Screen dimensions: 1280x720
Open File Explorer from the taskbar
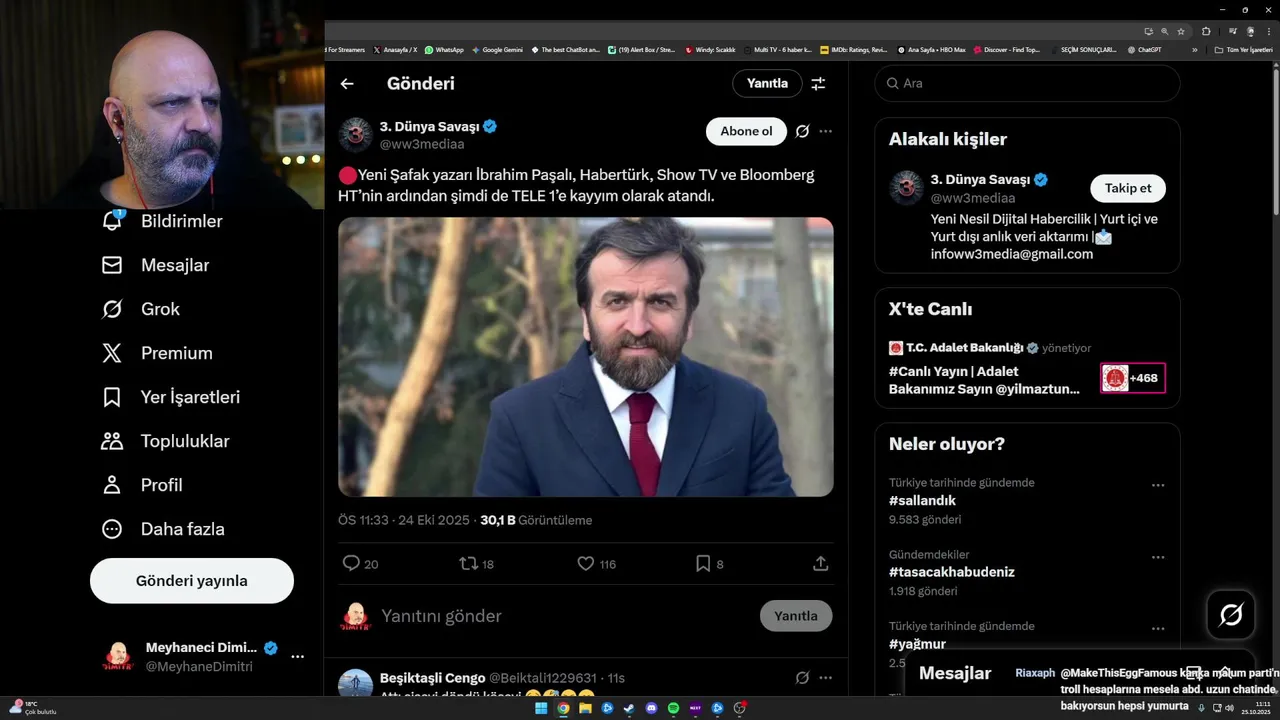tap(585, 708)
